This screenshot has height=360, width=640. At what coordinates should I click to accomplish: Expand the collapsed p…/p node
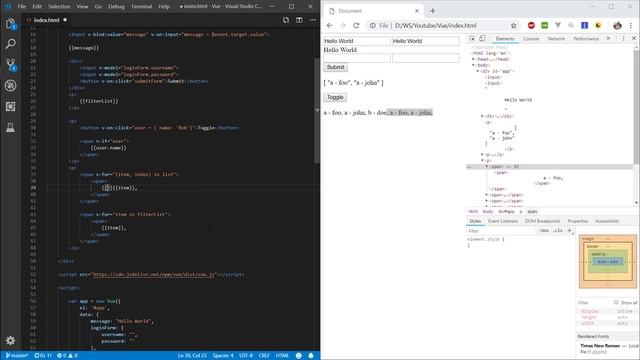pyautogui.click(x=482, y=155)
